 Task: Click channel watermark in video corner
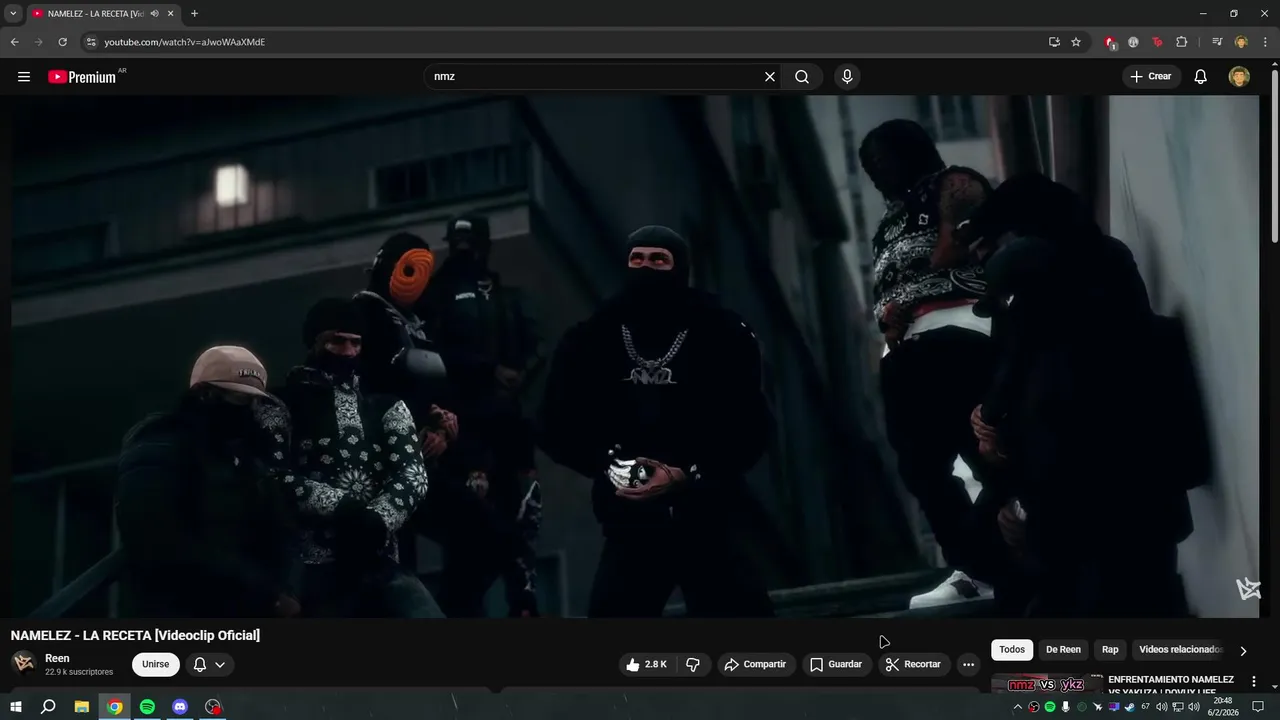[1248, 589]
